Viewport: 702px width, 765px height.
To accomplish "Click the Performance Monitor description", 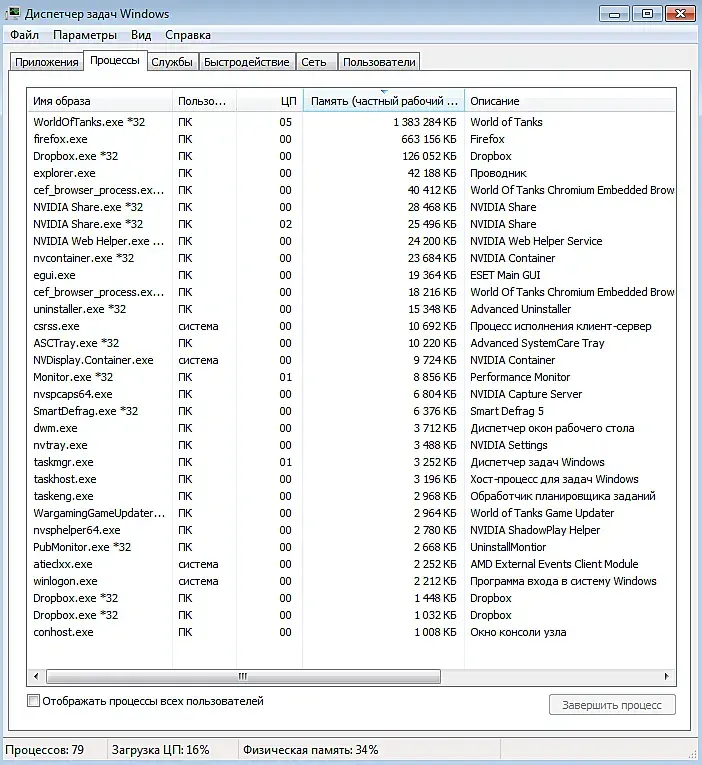I will click(x=520, y=377).
